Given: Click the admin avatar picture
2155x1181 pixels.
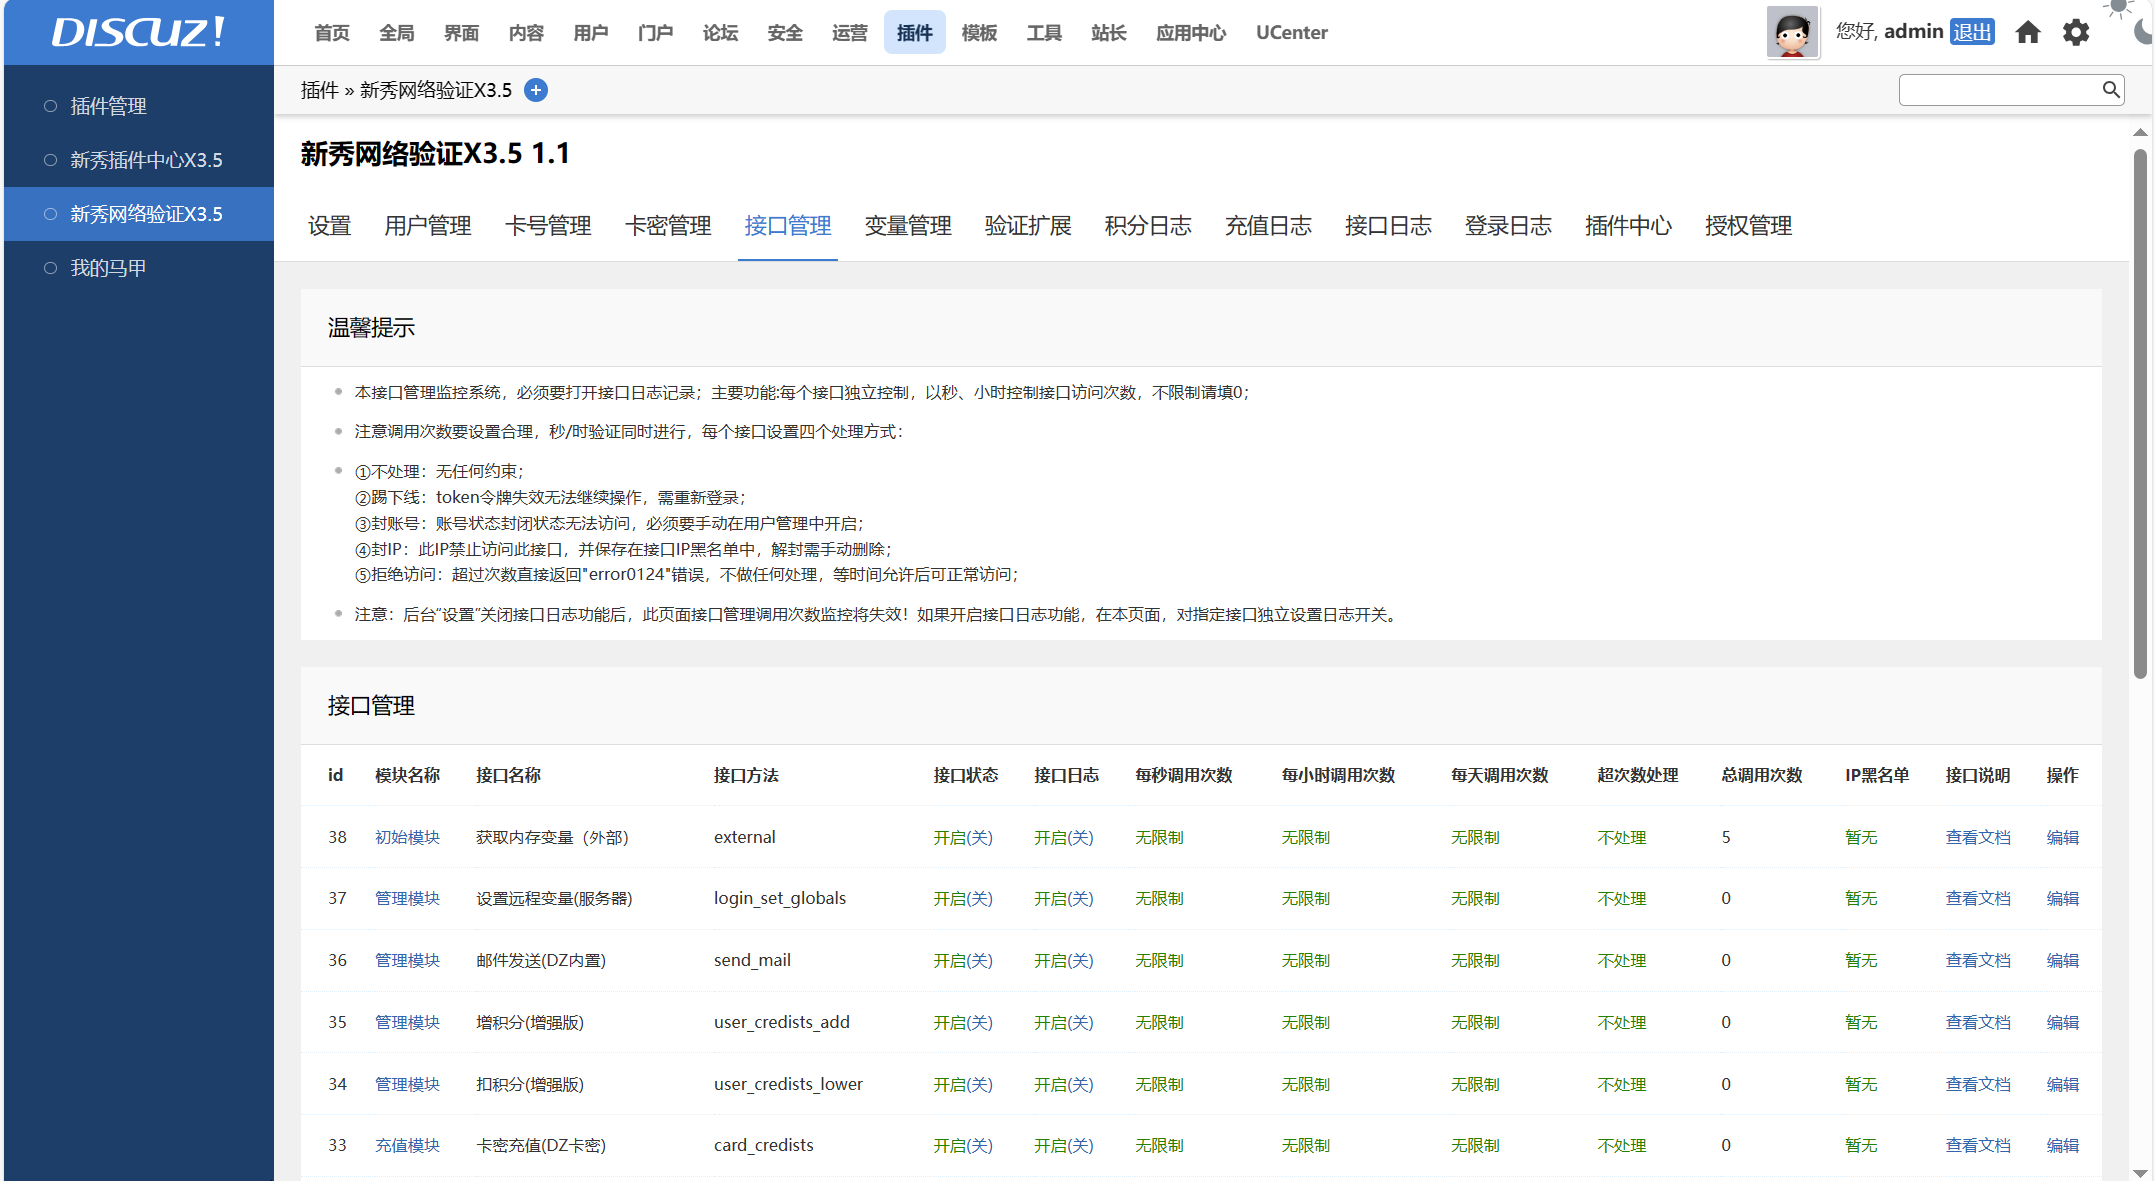Looking at the screenshot, I should coord(1792,32).
